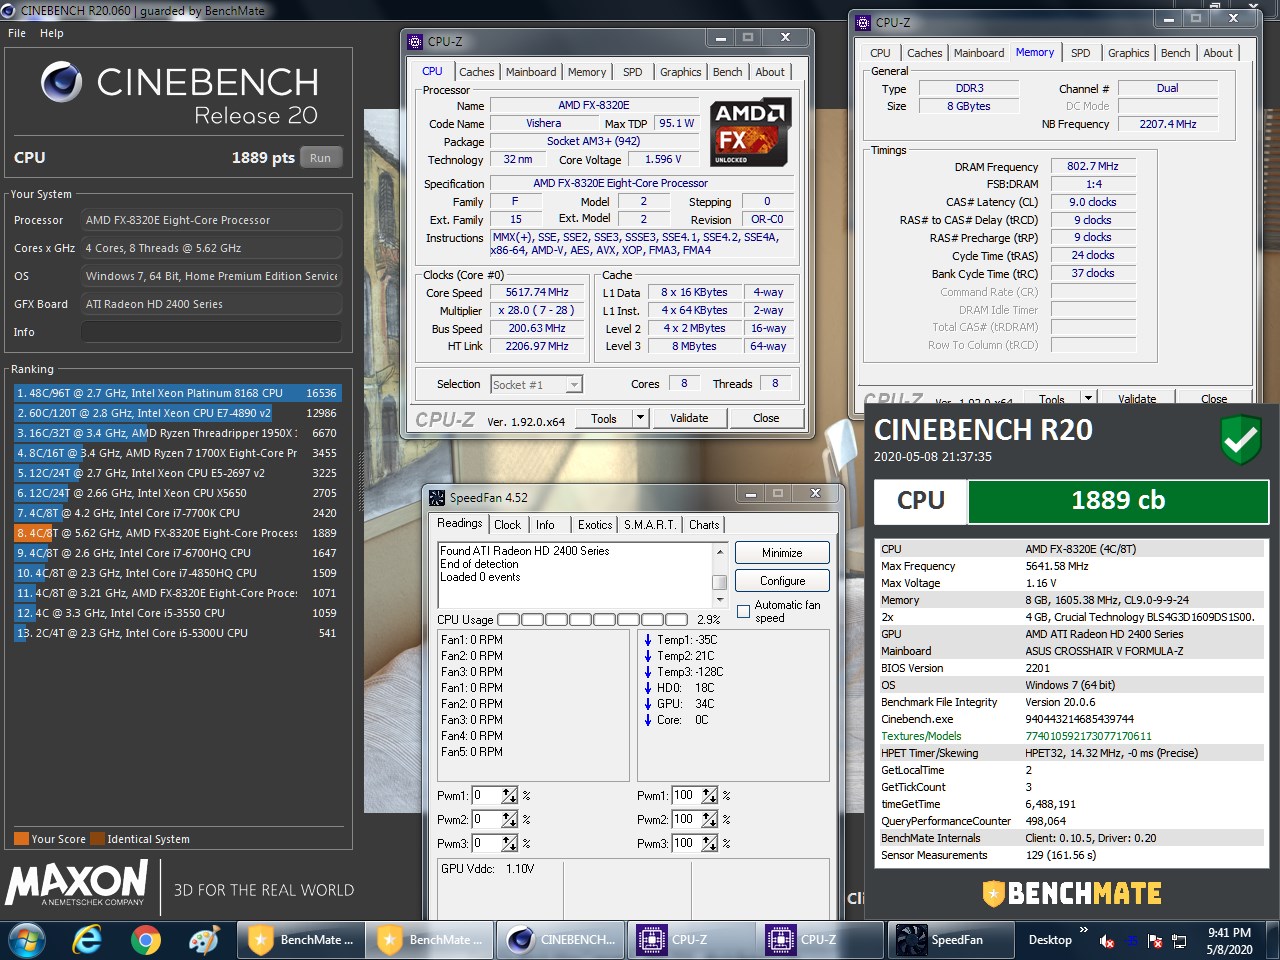Screen dimensions: 1280x960
Task: Click the volume icon in the system tray
Action: [1107, 941]
